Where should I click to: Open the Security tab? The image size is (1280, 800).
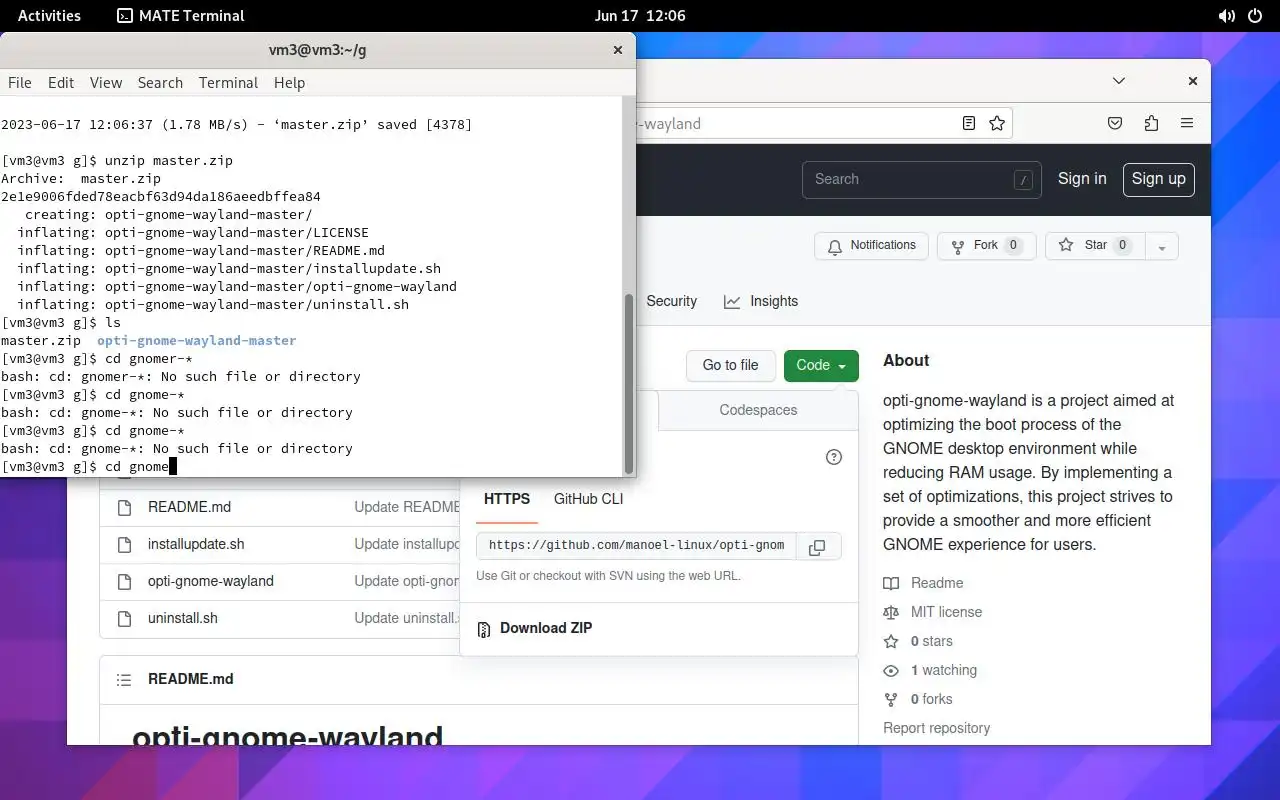pyautogui.click(x=671, y=301)
